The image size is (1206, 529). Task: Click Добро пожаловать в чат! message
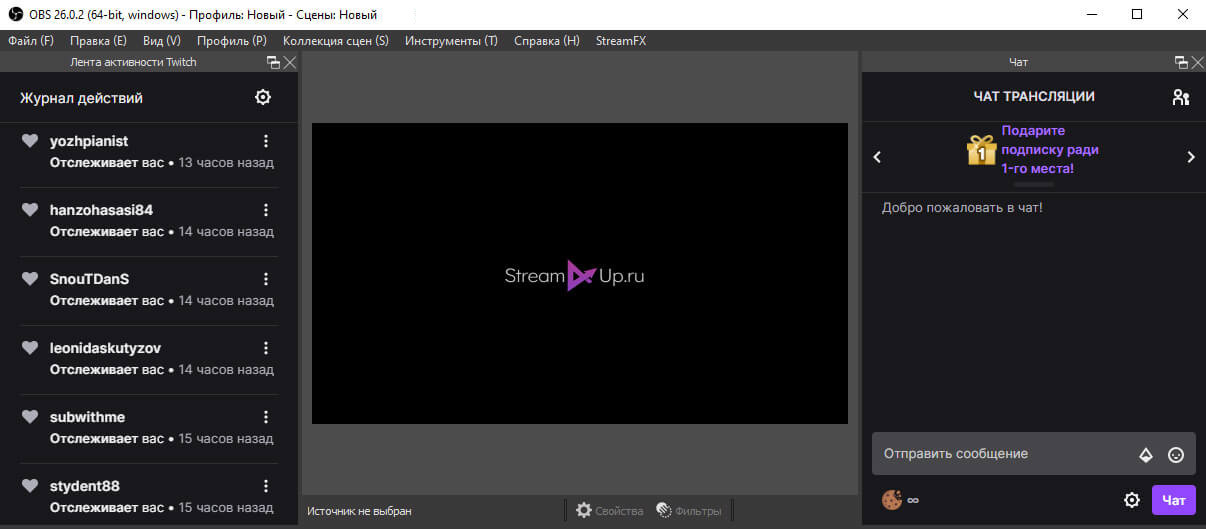[x=962, y=208]
